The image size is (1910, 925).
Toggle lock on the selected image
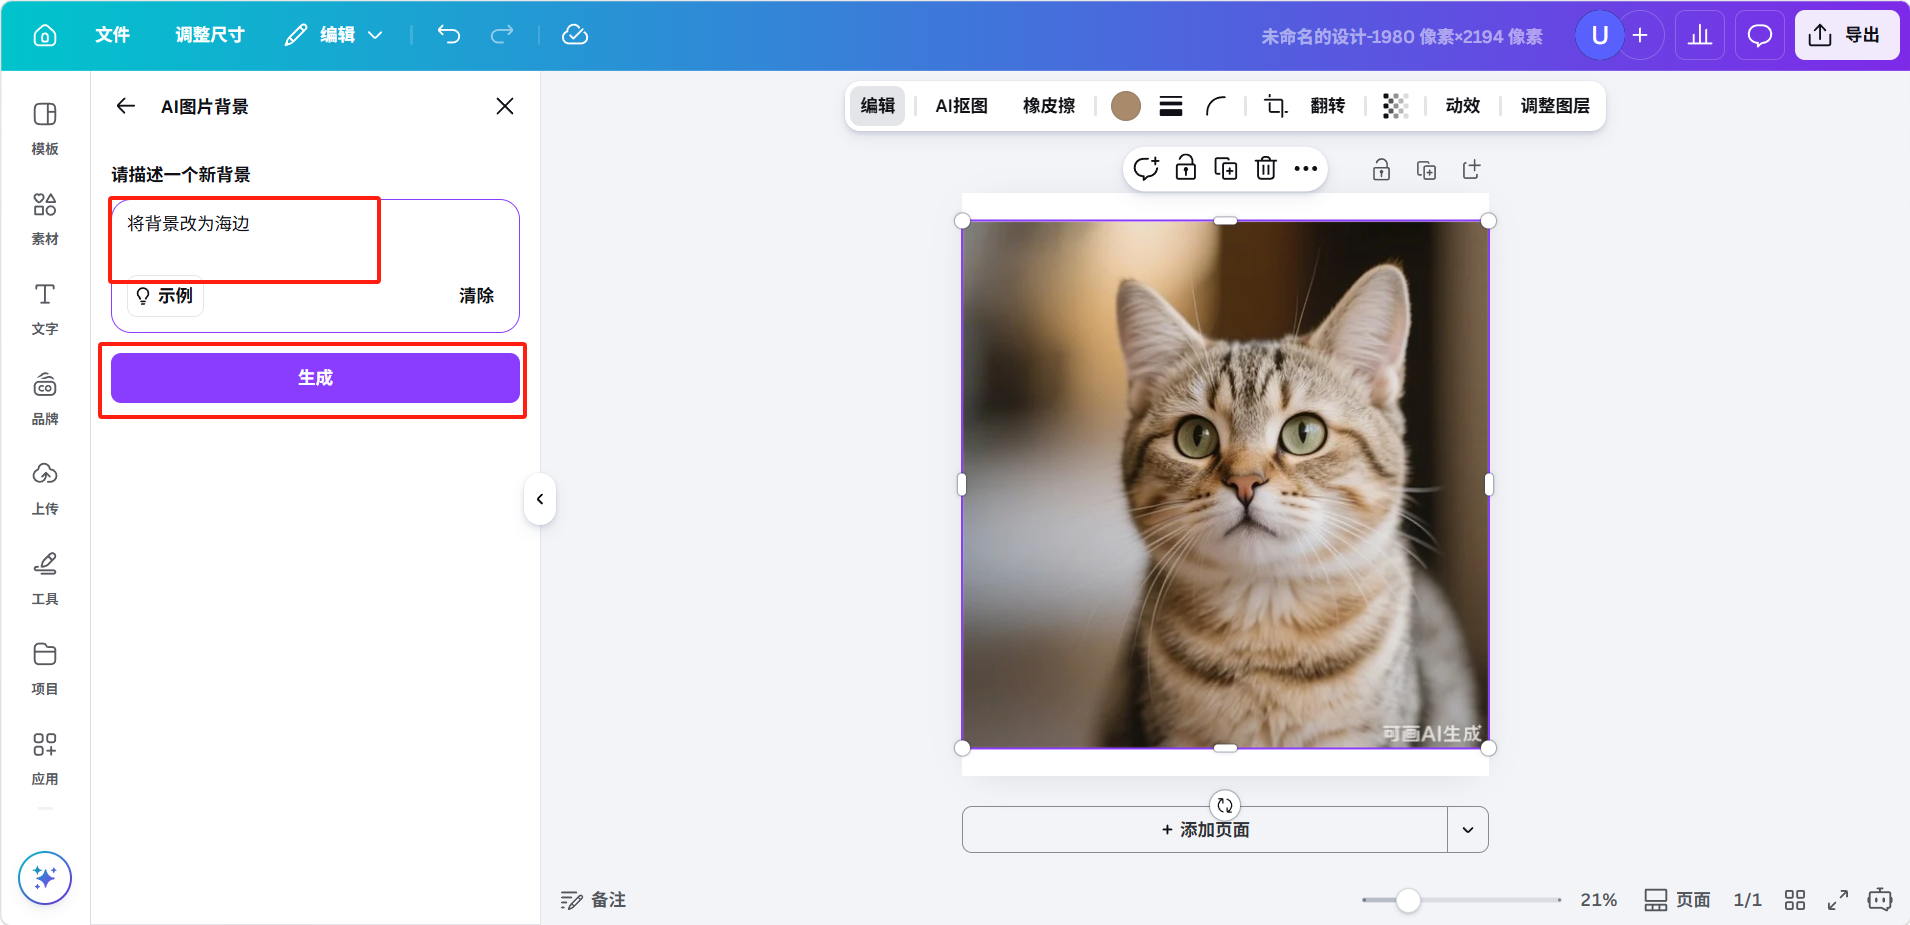[1186, 168]
